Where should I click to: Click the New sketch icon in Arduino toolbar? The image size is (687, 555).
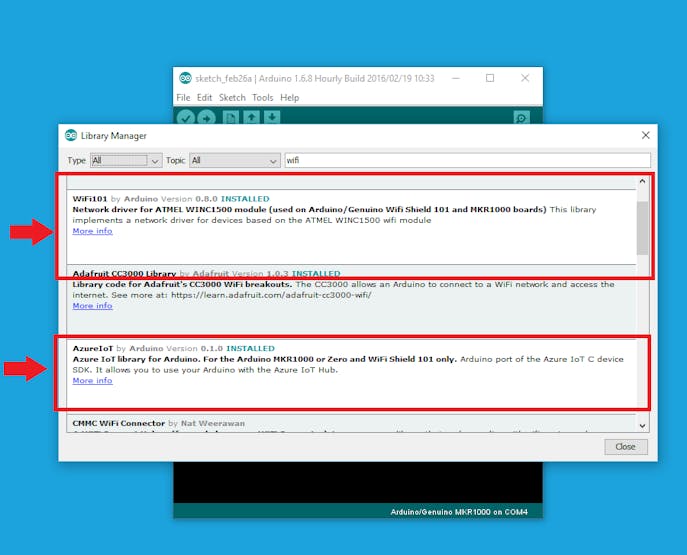[x=230, y=117]
